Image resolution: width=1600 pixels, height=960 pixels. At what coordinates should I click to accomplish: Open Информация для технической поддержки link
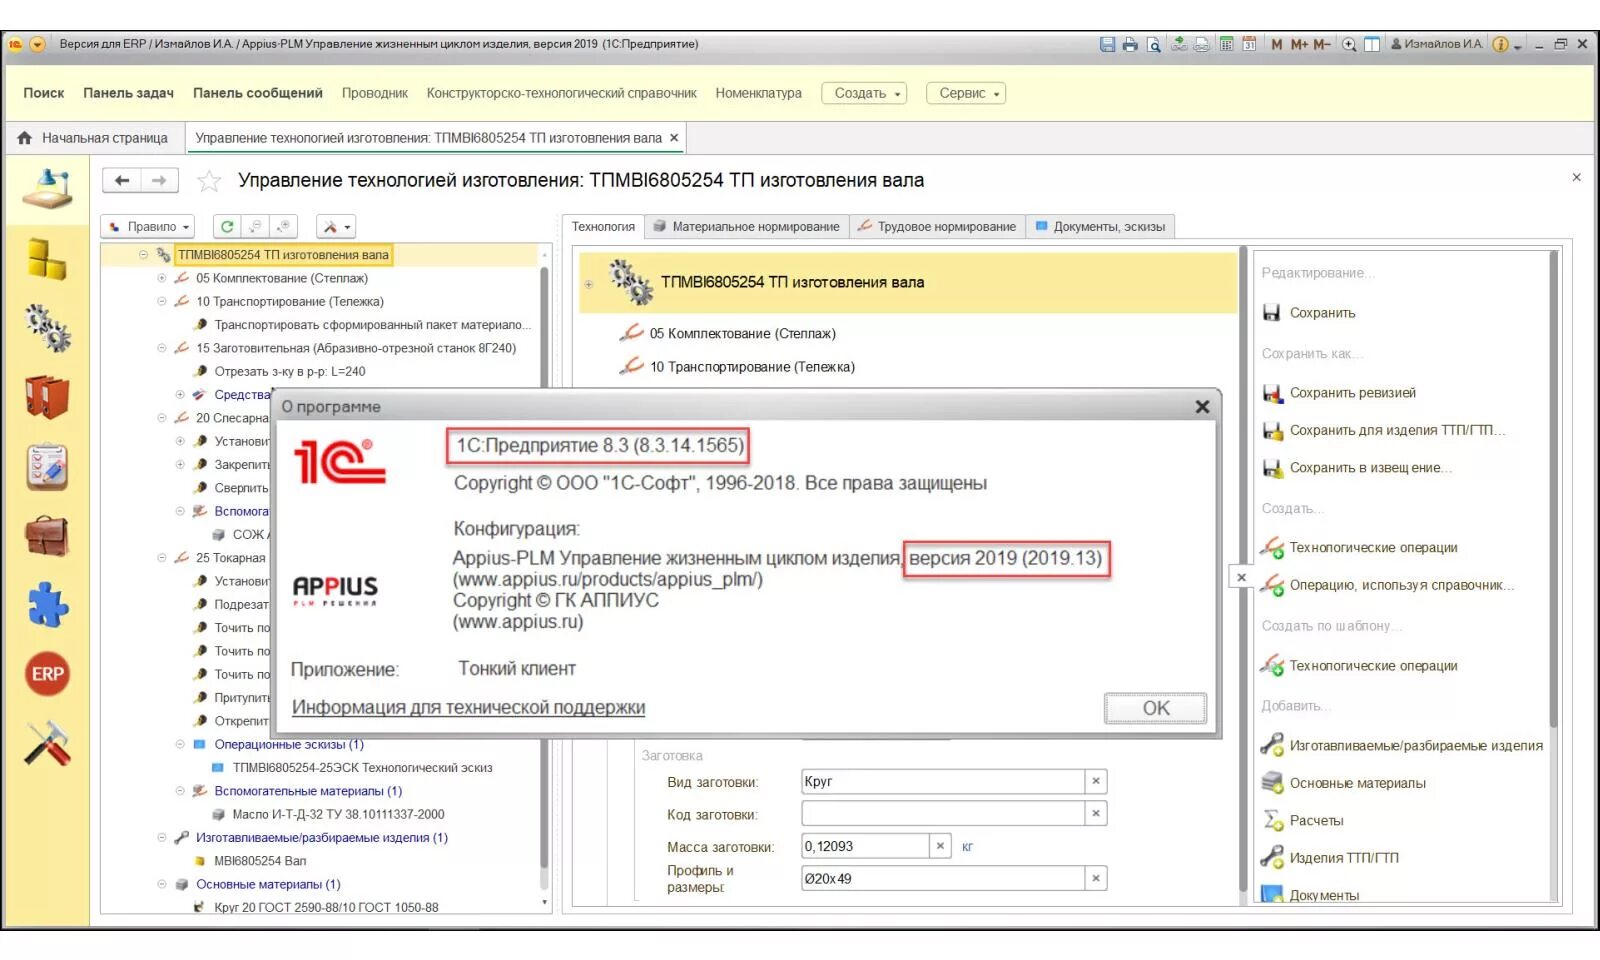(x=468, y=707)
